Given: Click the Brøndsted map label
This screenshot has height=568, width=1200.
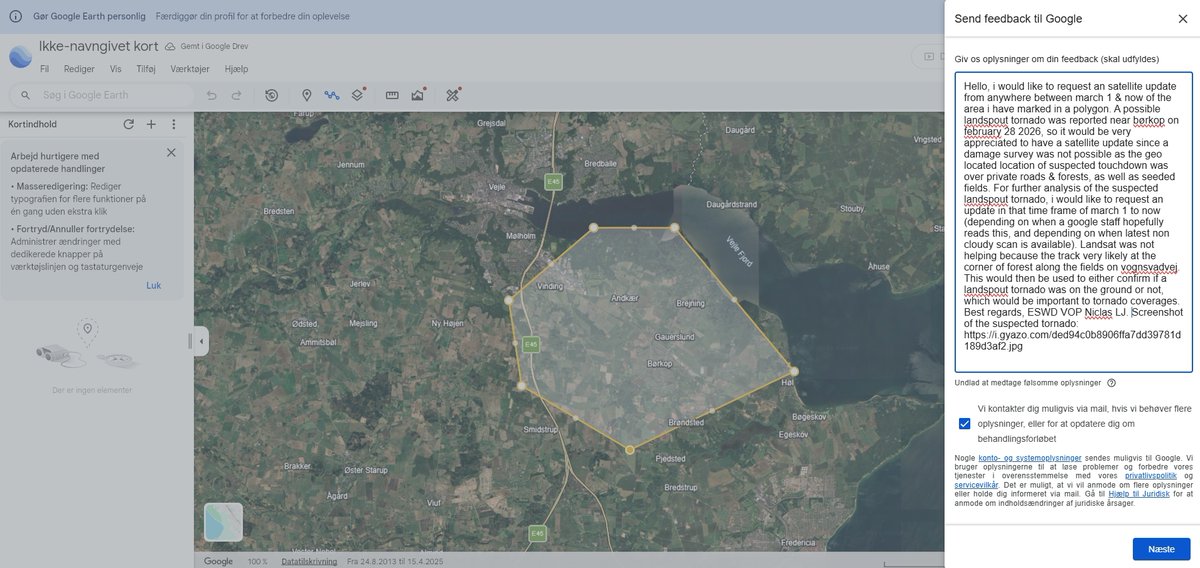Looking at the screenshot, I should 685,423.
